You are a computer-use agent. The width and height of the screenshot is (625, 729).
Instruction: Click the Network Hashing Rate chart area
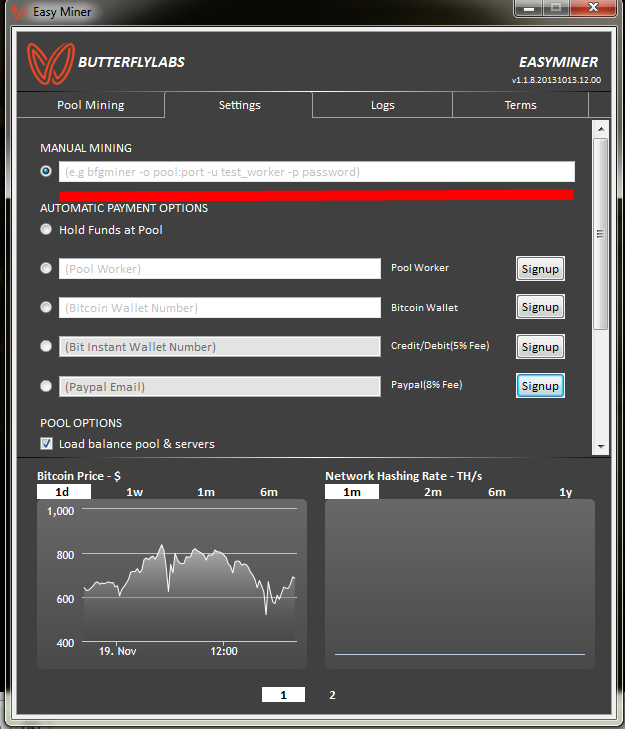[460, 584]
